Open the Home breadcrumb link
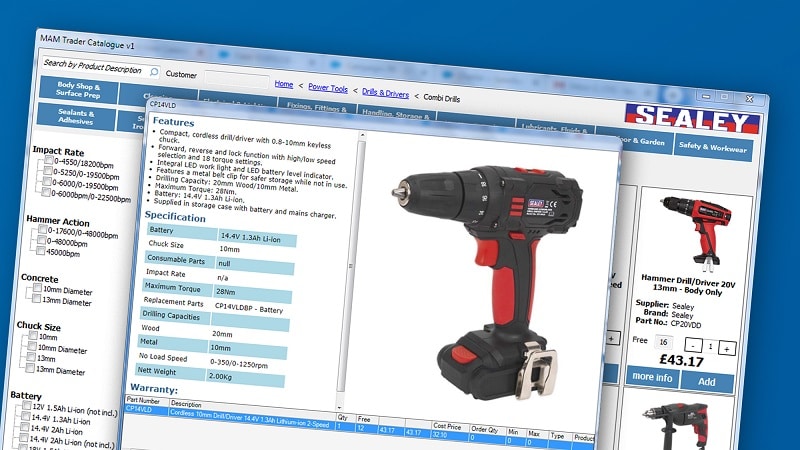This screenshot has height=450, width=800. (x=284, y=84)
